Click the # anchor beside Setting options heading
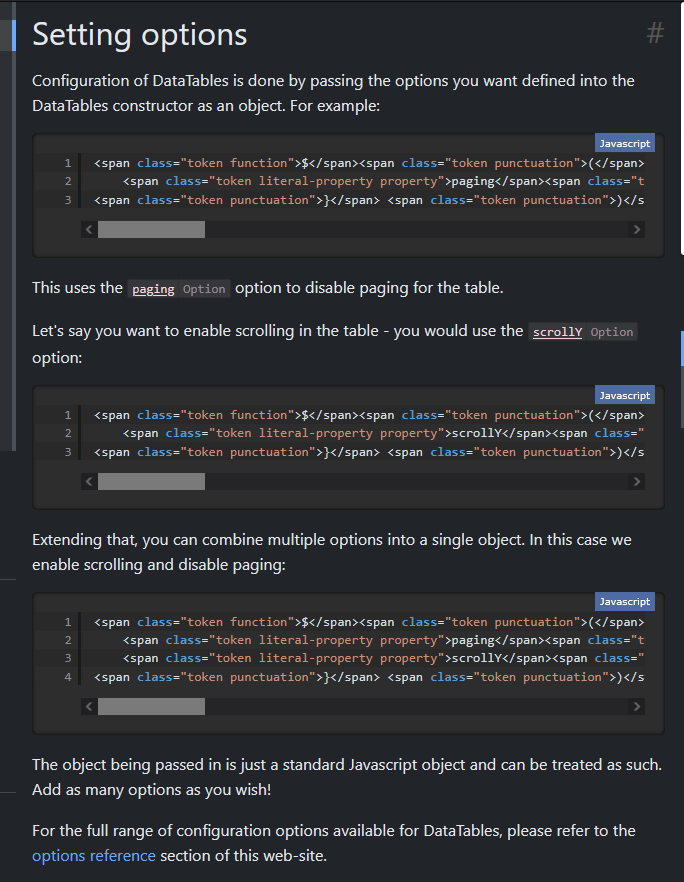 (655, 34)
